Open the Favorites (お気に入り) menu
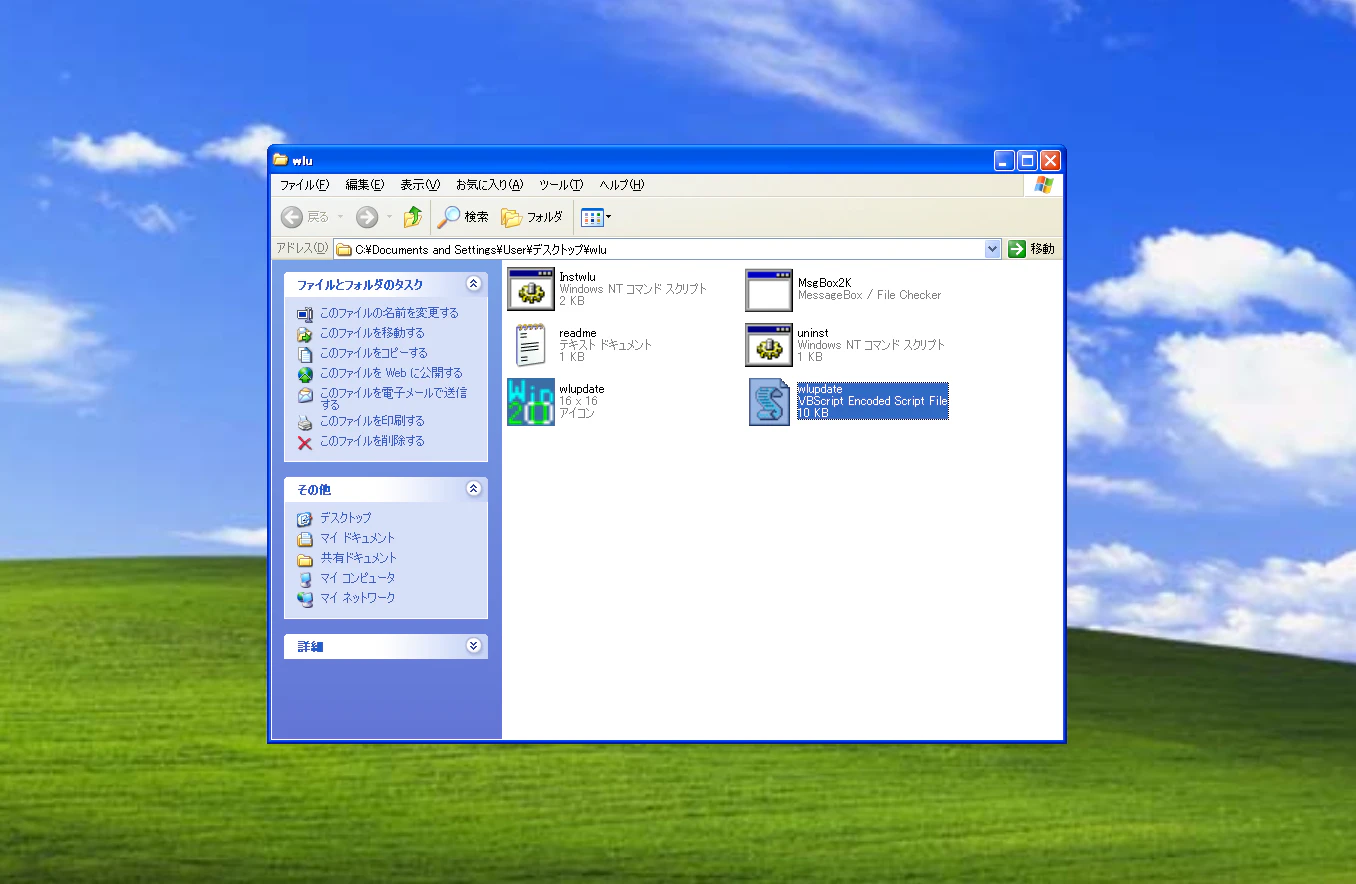The width and height of the screenshot is (1356, 884). click(489, 185)
